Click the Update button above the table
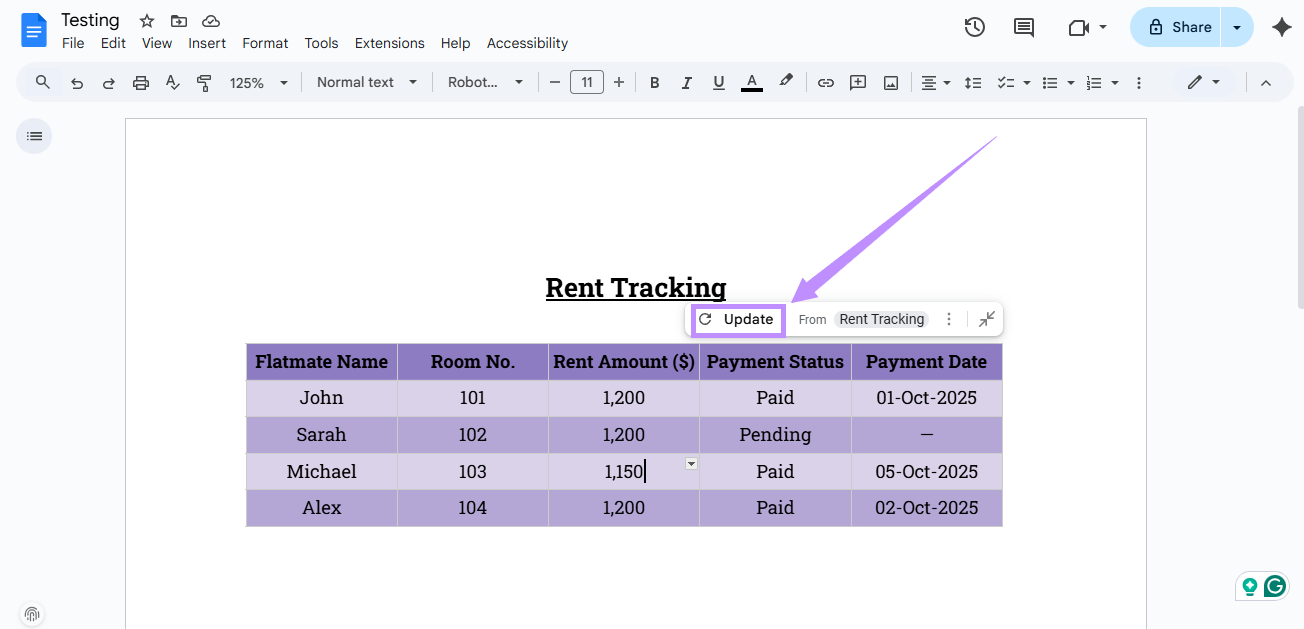The image size is (1304, 629). 737,319
